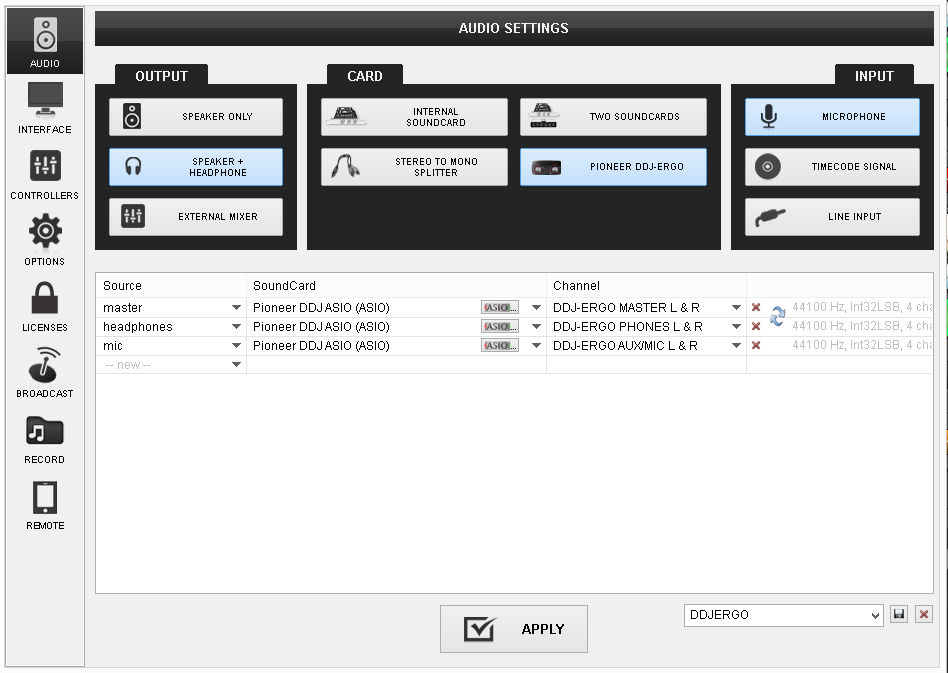Open DDJ-ERGO MASTER channel dropdown

[736, 308]
